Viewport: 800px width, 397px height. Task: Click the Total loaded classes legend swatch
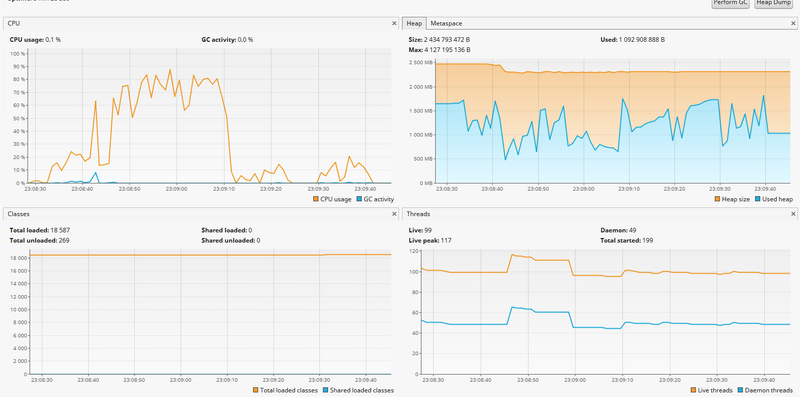[x=256, y=390]
